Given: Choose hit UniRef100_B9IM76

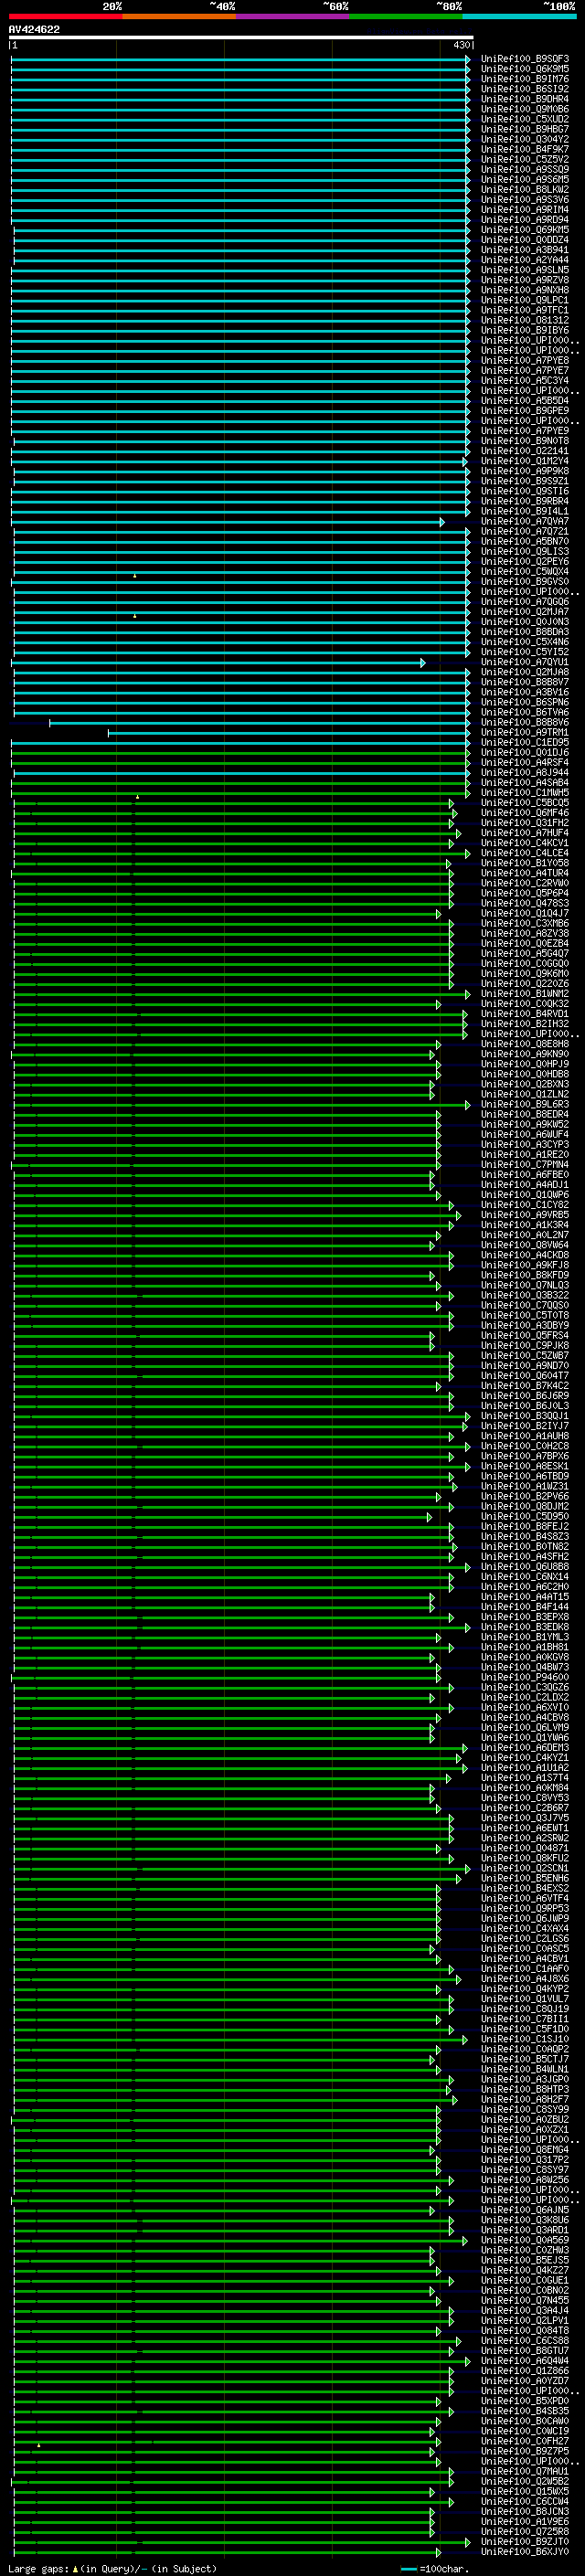Looking at the screenshot, I should point(524,79).
